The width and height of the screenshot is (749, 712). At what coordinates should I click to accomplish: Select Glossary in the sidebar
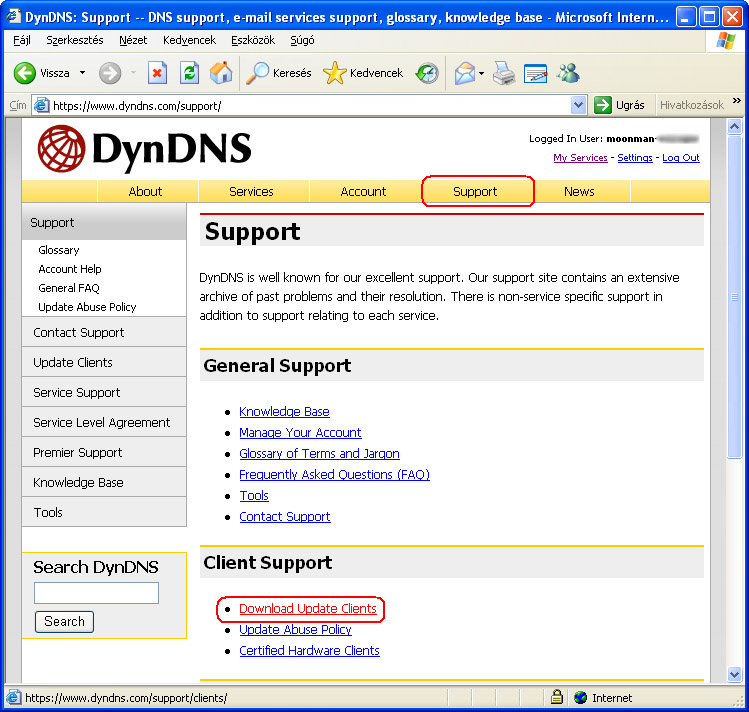tap(59, 250)
